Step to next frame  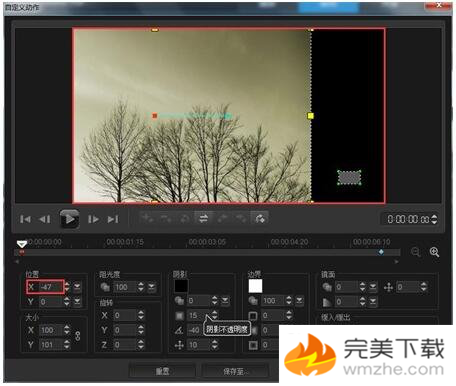(93, 219)
